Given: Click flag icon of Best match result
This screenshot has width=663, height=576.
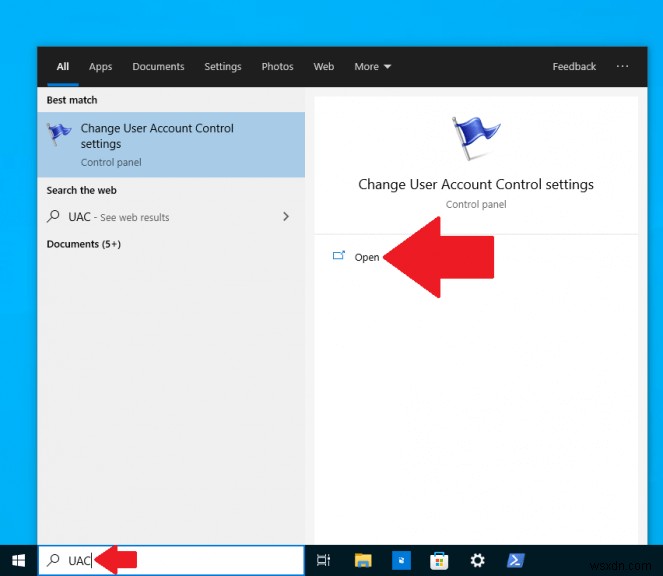Looking at the screenshot, I should coord(58,134).
